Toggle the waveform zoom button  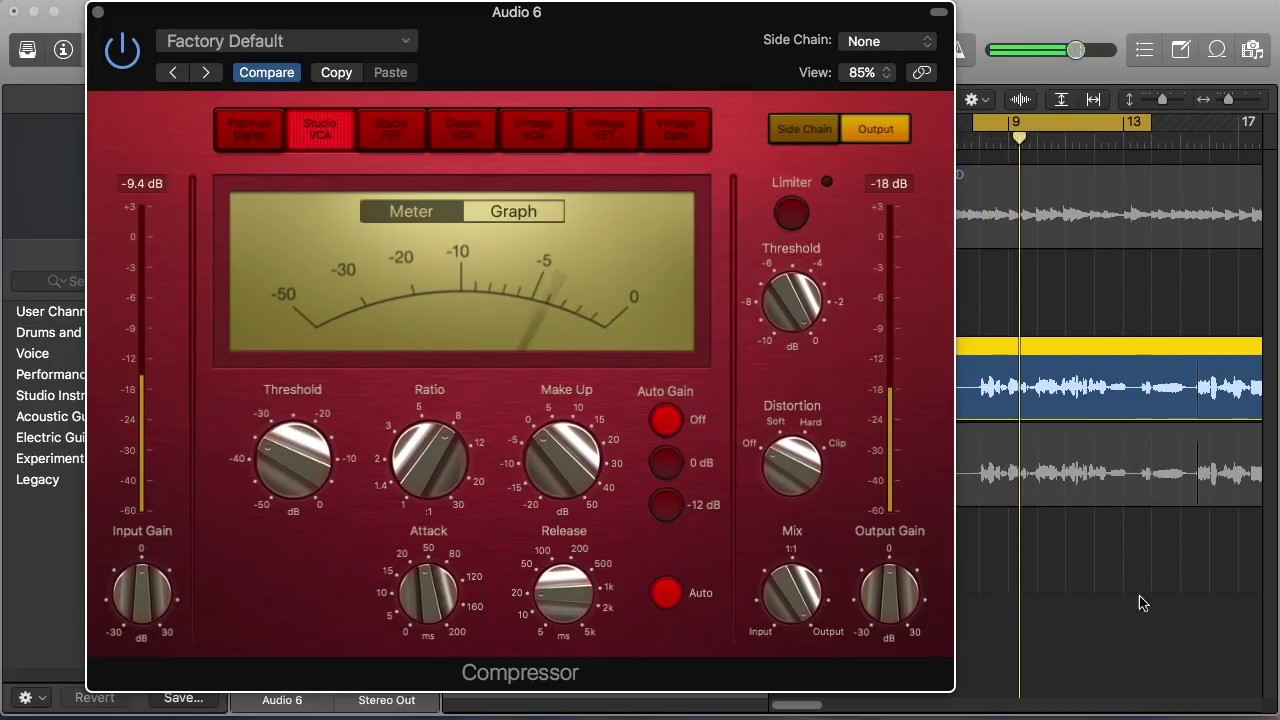pos(1021,99)
